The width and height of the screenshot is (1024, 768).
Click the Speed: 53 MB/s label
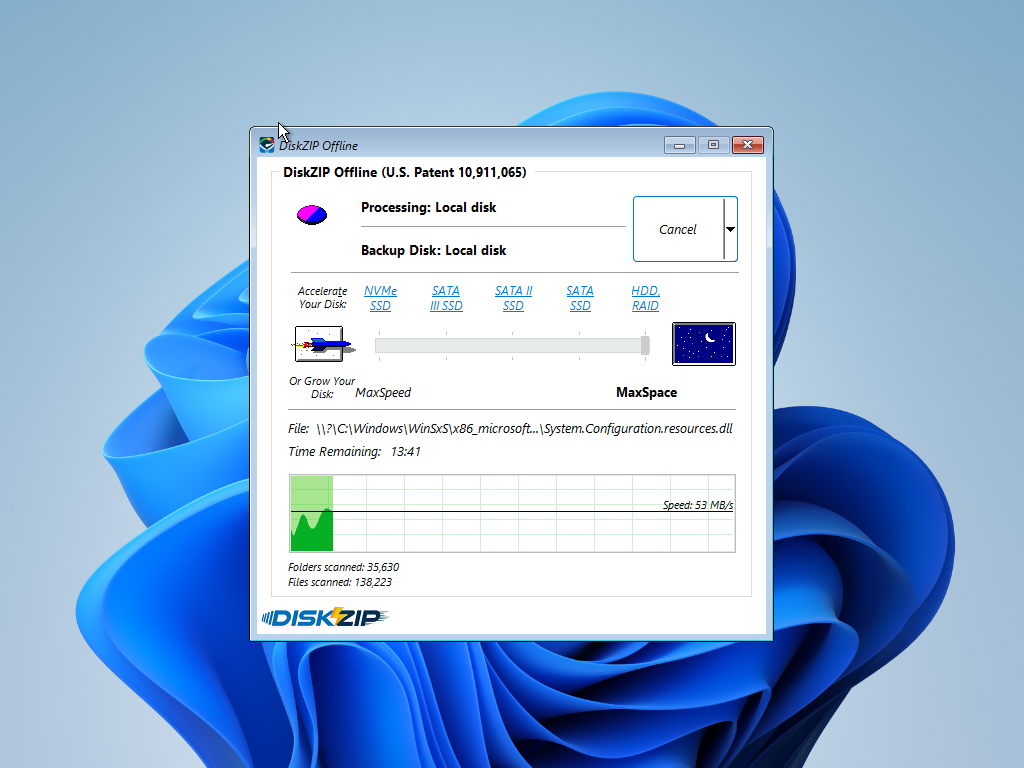697,505
